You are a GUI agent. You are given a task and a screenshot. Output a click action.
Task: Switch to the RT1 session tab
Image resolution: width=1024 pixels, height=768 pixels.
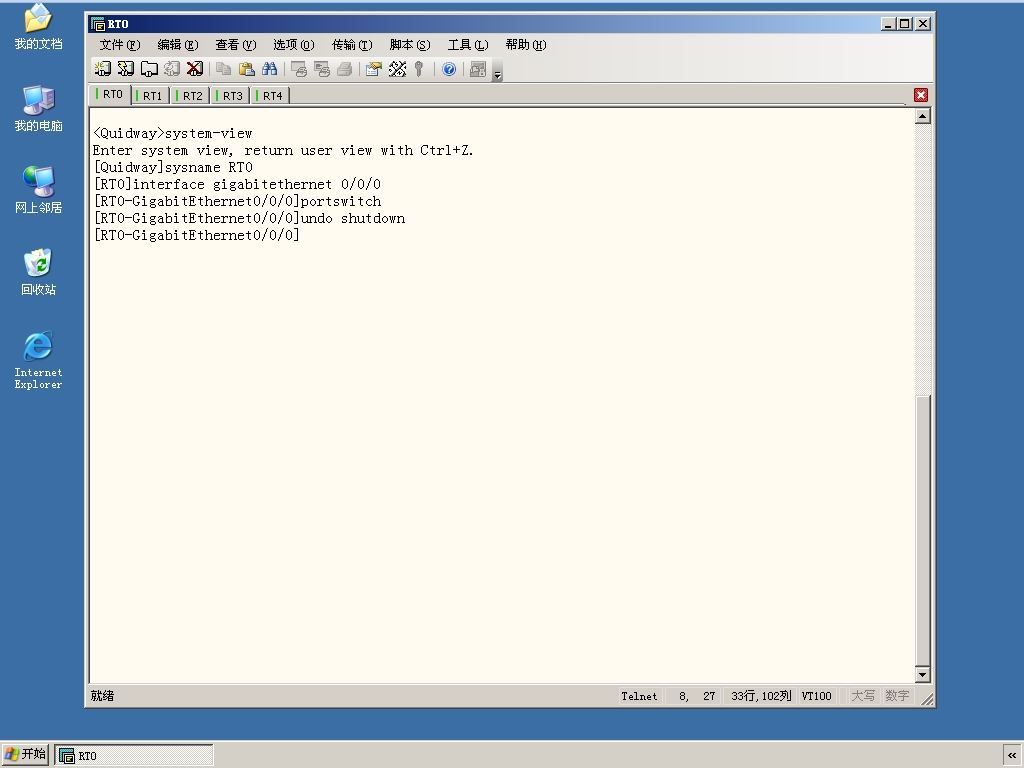[x=151, y=95]
